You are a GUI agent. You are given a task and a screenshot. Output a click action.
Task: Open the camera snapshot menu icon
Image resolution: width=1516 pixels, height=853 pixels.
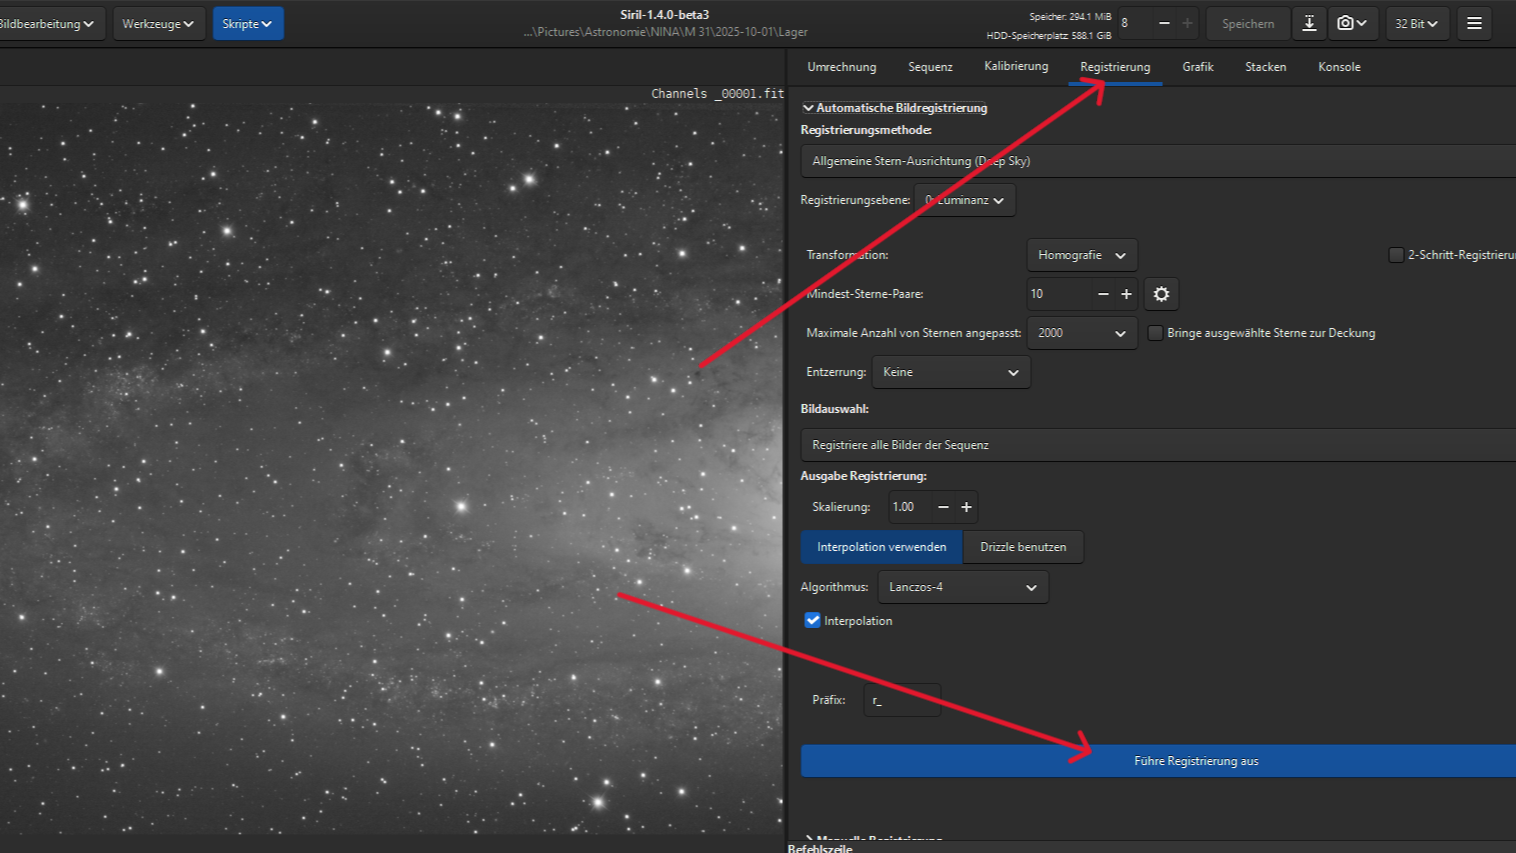pos(1352,23)
